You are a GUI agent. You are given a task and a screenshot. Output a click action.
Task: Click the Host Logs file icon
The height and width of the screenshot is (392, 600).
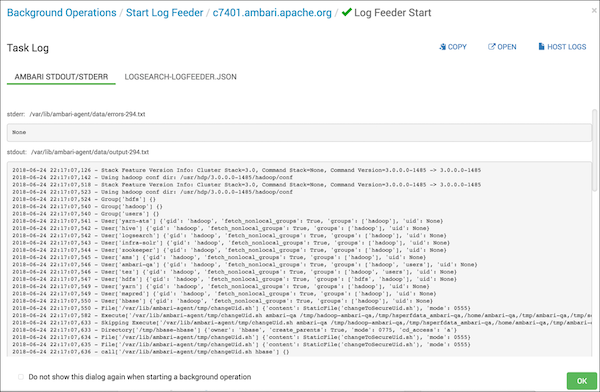tap(541, 47)
